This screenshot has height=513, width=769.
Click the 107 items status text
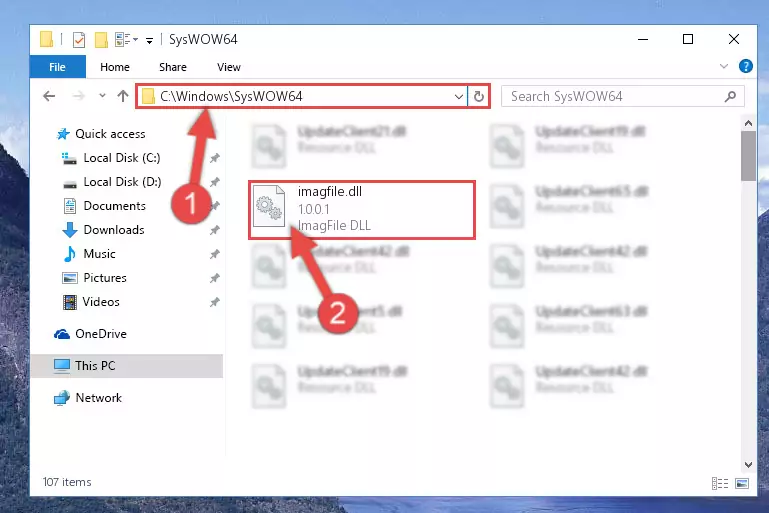pos(67,482)
